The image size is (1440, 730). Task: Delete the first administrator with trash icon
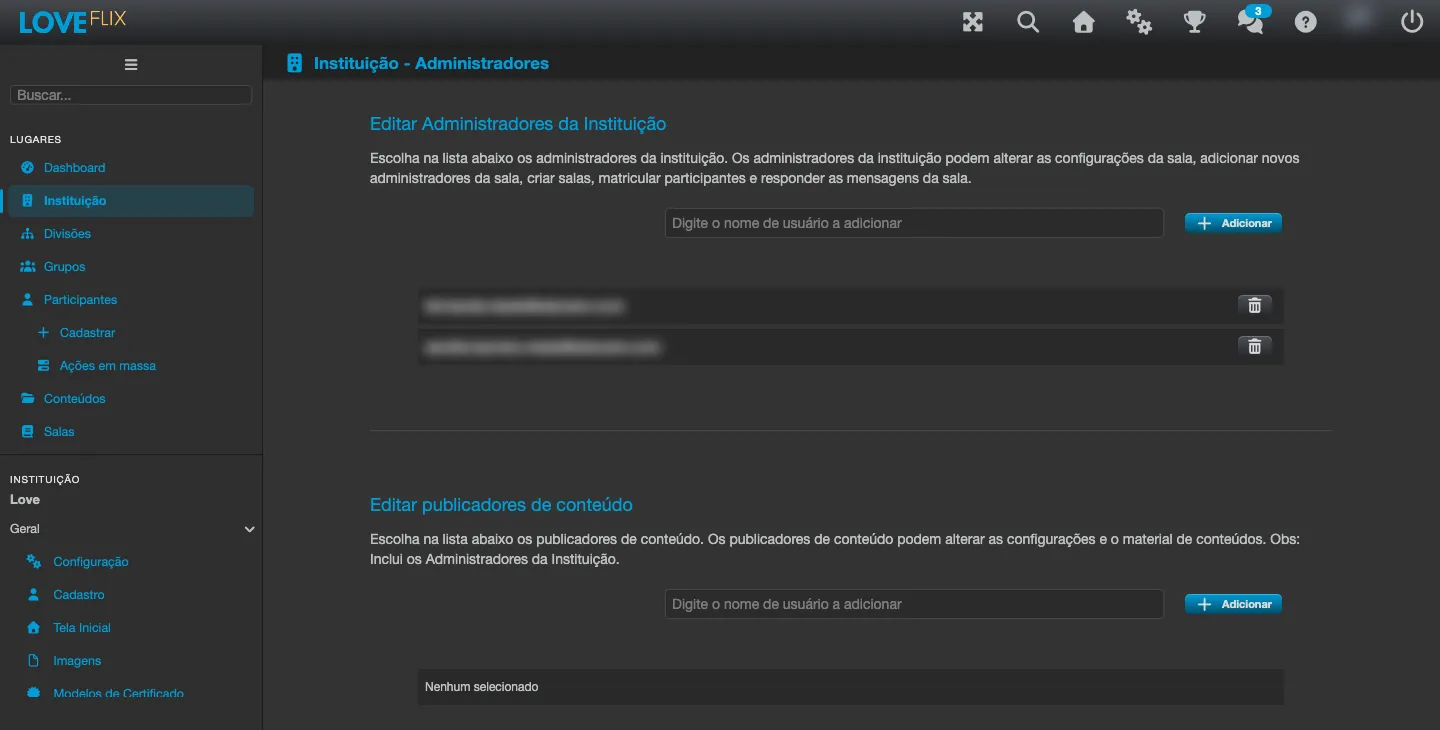pyautogui.click(x=1254, y=305)
